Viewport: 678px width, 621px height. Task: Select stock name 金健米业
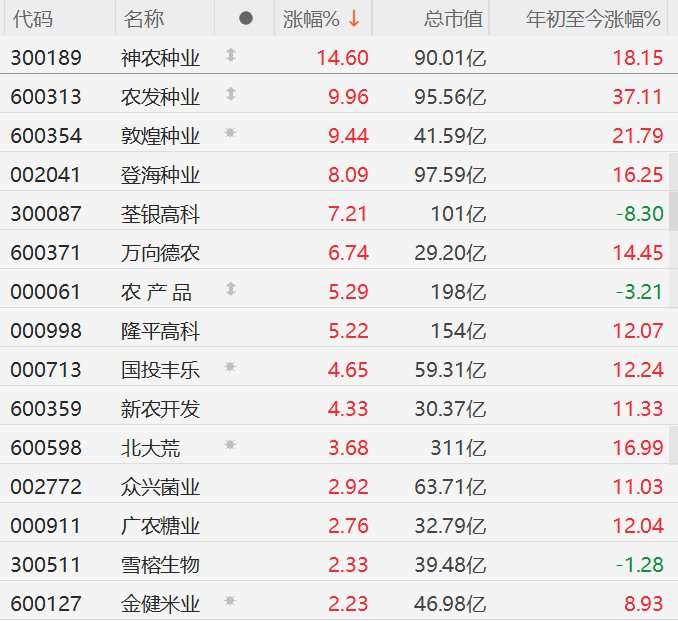pyautogui.click(x=160, y=604)
